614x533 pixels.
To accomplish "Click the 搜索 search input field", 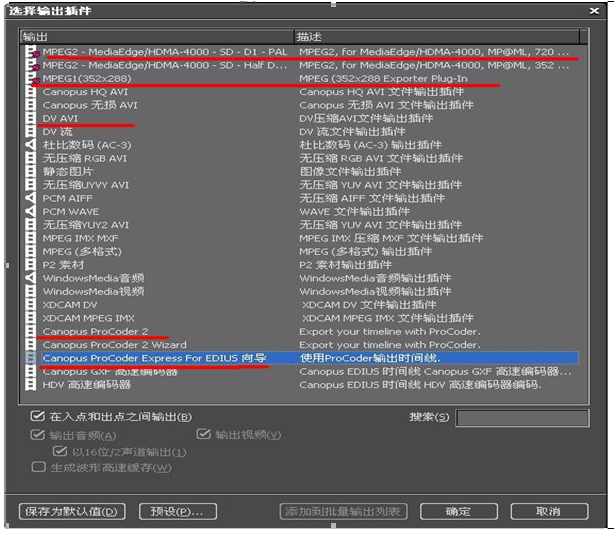I will point(522,418).
